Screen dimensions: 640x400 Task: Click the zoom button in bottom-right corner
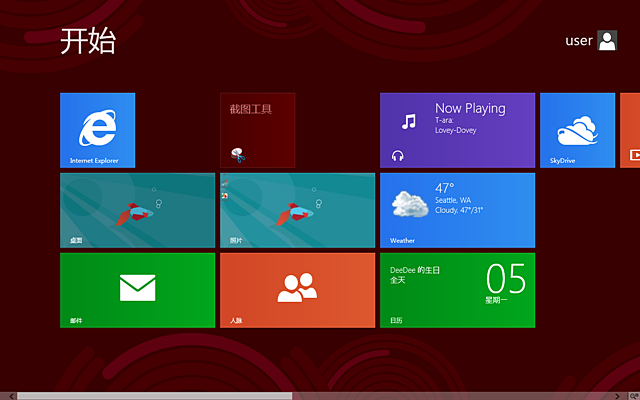click(x=634, y=396)
